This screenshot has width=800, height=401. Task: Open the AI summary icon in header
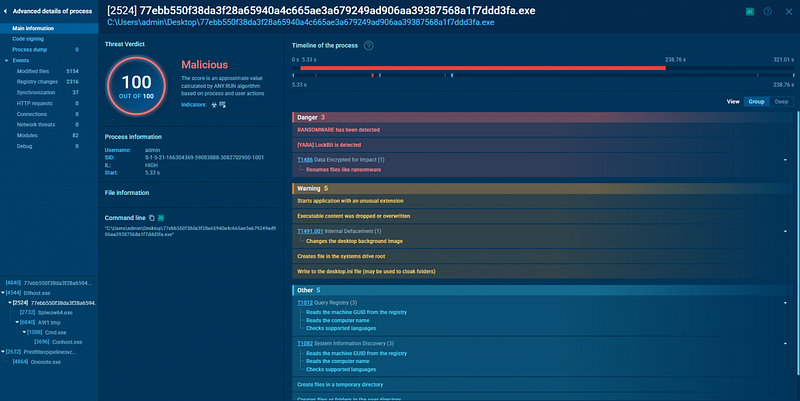(x=749, y=11)
